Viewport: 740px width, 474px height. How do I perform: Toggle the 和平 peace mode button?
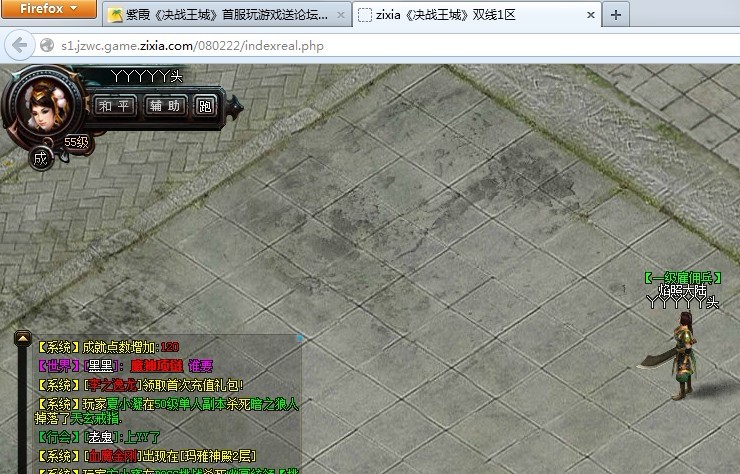(x=115, y=105)
